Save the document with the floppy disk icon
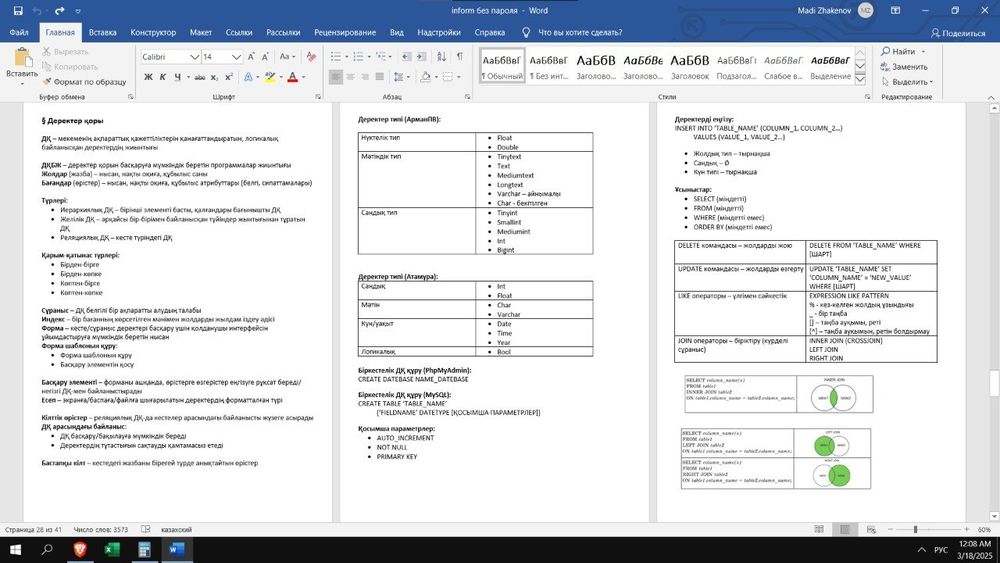The image size is (1000, 563). coord(18,11)
